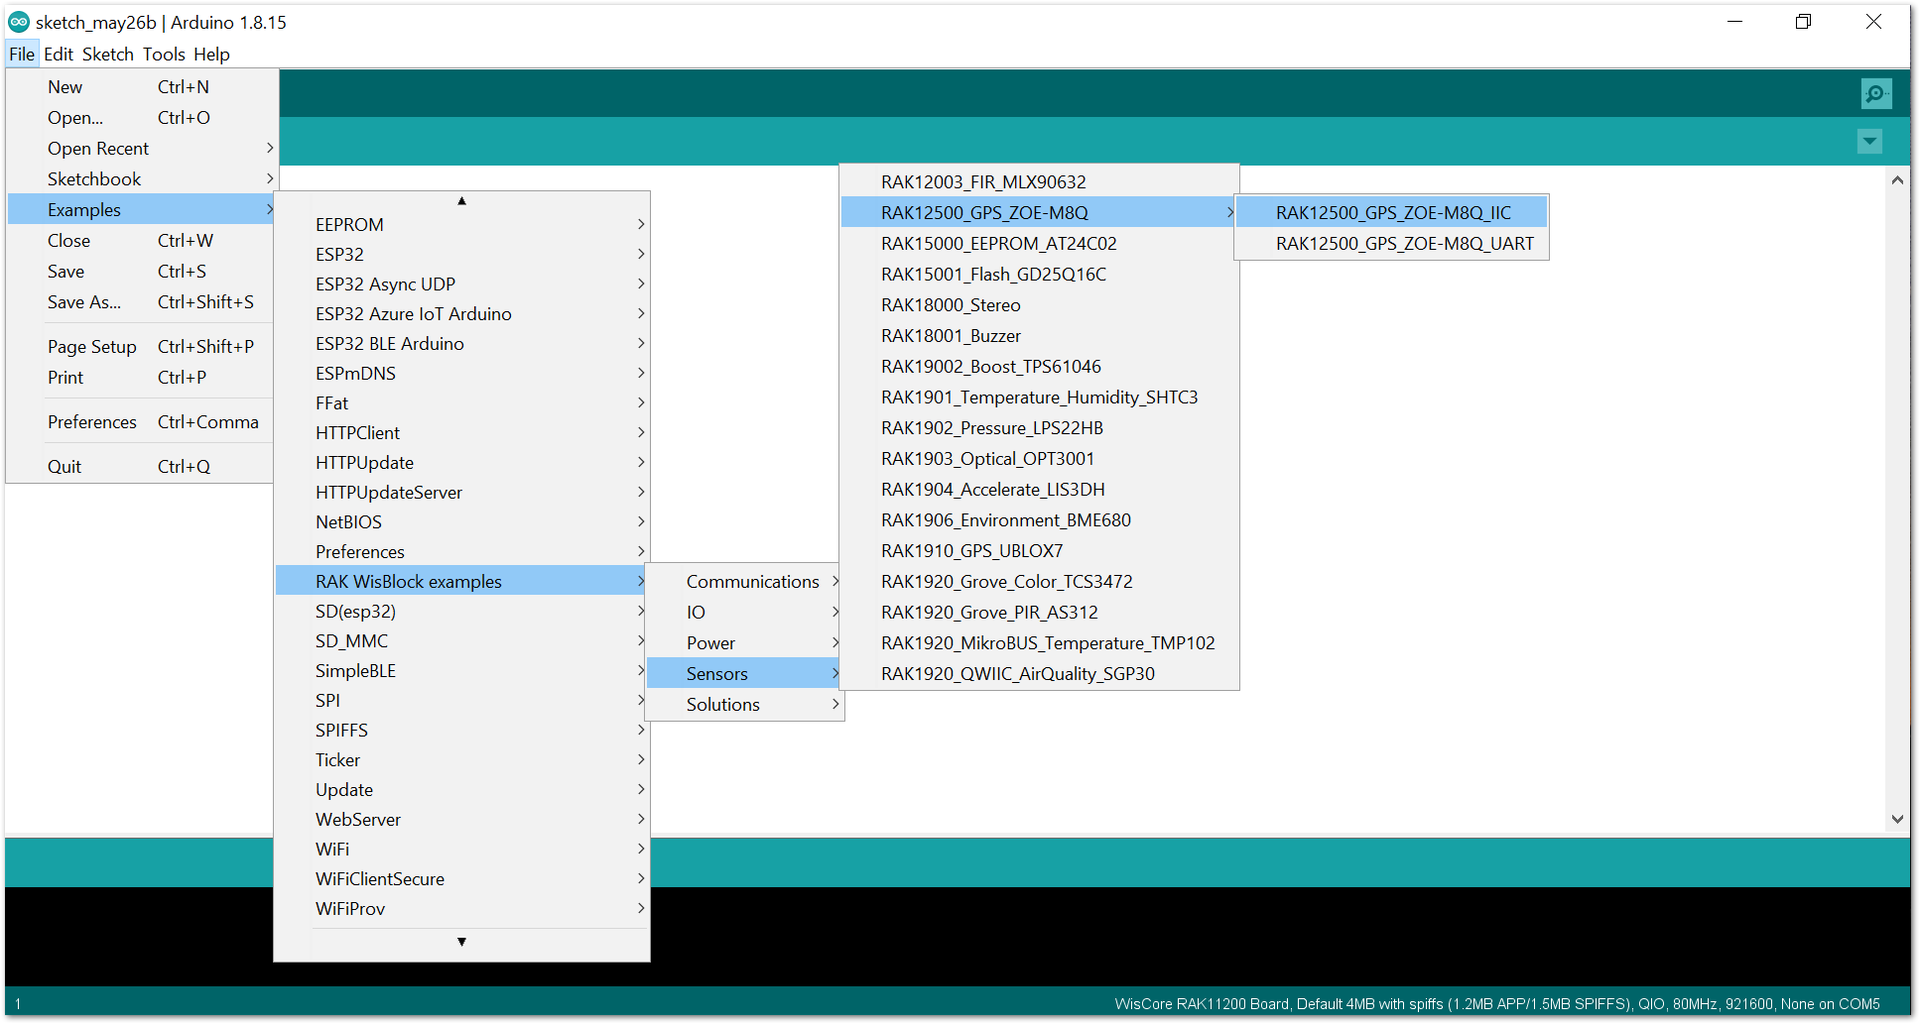Viewport: 1920px width, 1024px height.
Task: Open the RAK12500_GPS_ZOE-M8Q_IIC example
Action: [x=1392, y=213]
